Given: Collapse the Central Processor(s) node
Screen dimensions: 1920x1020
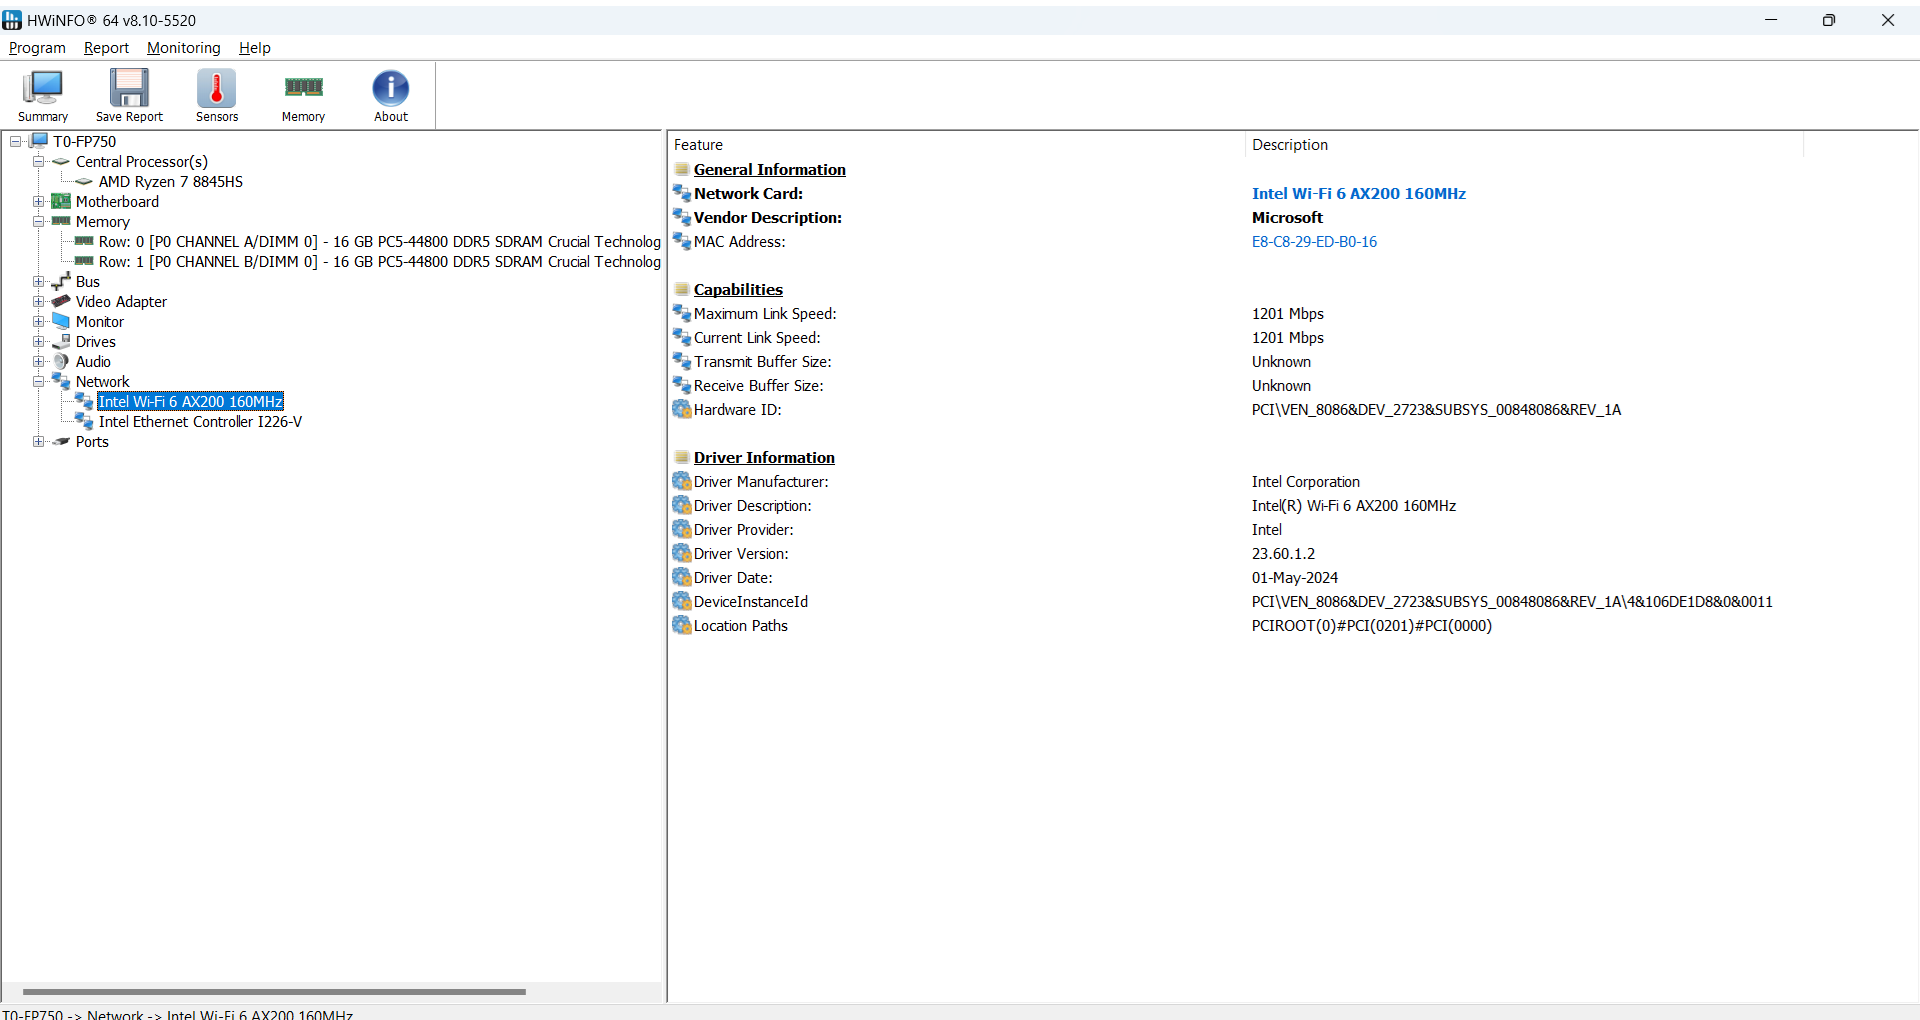Looking at the screenshot, I should tap(38, 161).
